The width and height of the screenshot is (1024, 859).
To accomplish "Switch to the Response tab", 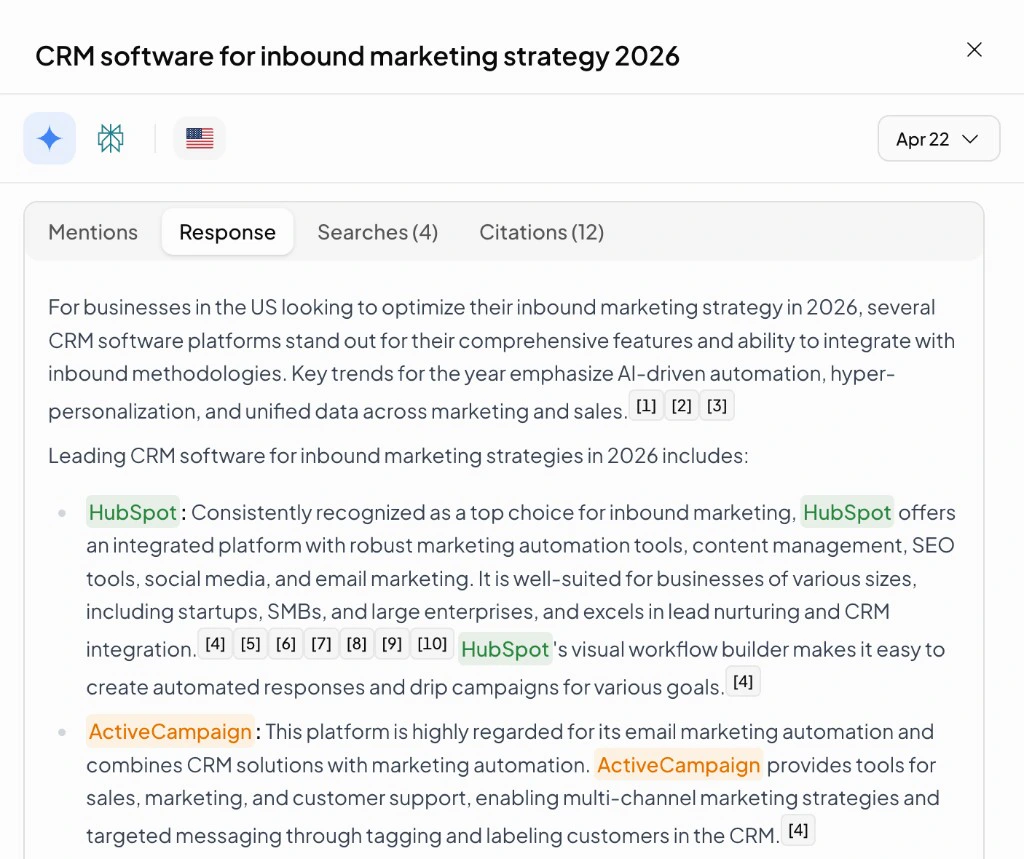I will (x=227, y=232).
